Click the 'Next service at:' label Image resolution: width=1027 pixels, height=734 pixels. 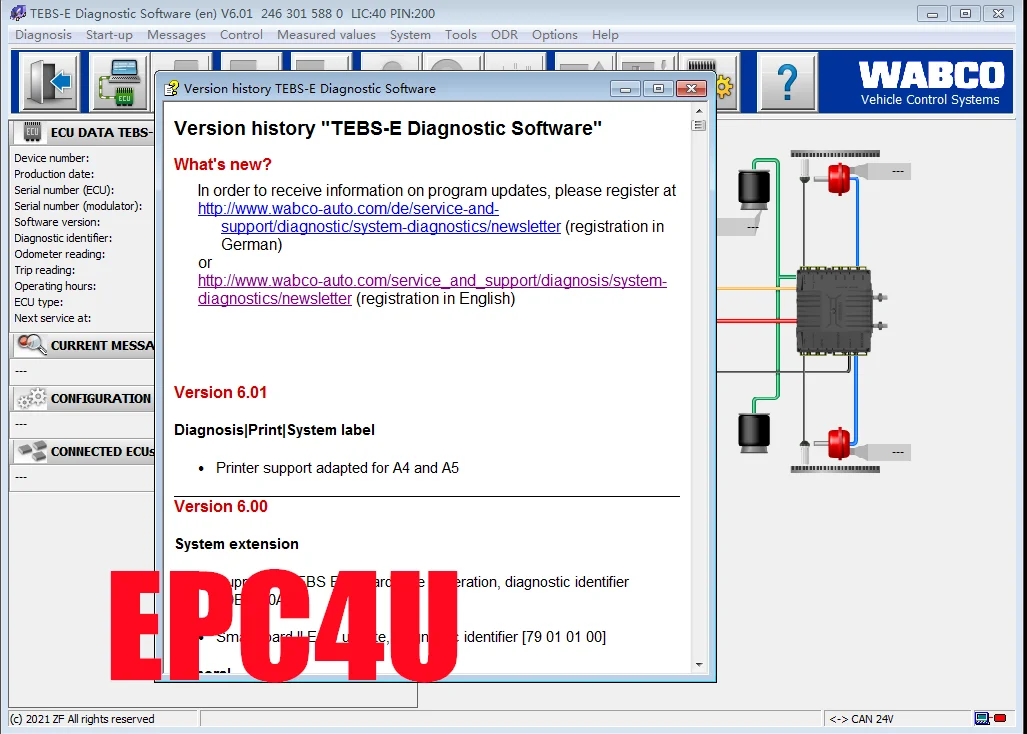[52, 318]
